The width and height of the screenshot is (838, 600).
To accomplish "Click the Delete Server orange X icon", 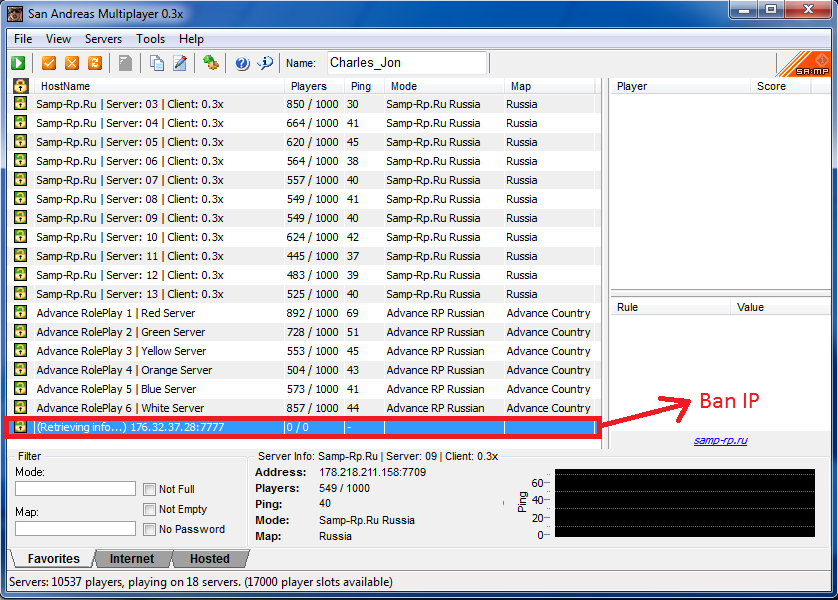I will click(72, 63).
